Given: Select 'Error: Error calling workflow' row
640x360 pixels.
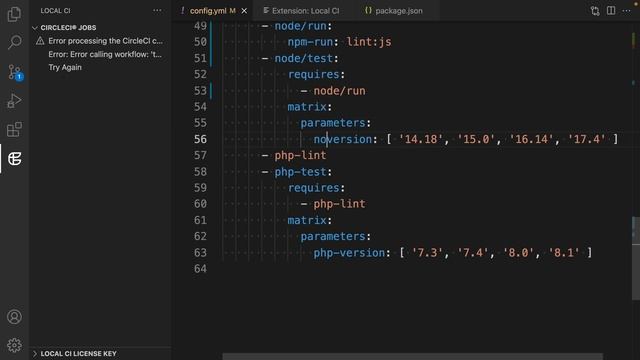Looking at the screenshot, I should coord(100,54).
